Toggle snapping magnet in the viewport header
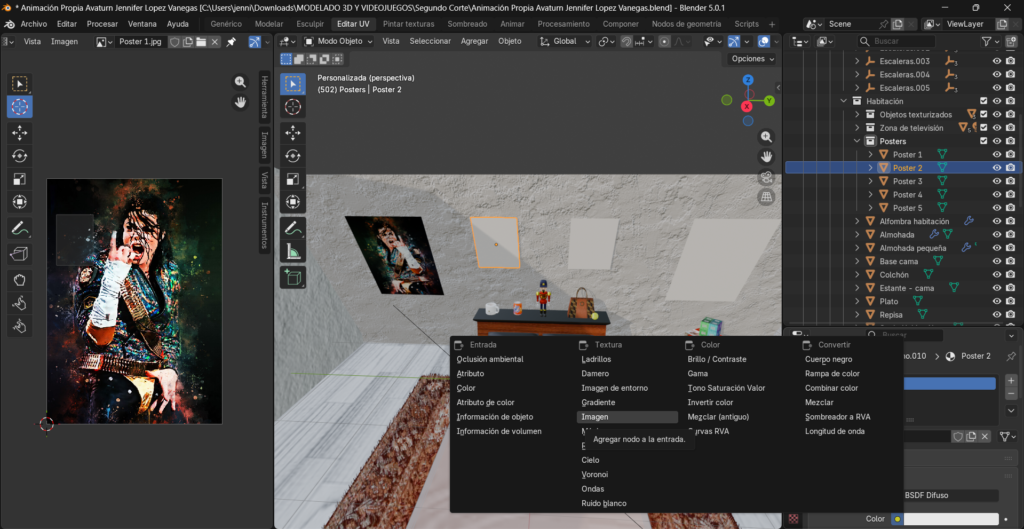This screenshot has width=1024, height=529. coord(626,41)
